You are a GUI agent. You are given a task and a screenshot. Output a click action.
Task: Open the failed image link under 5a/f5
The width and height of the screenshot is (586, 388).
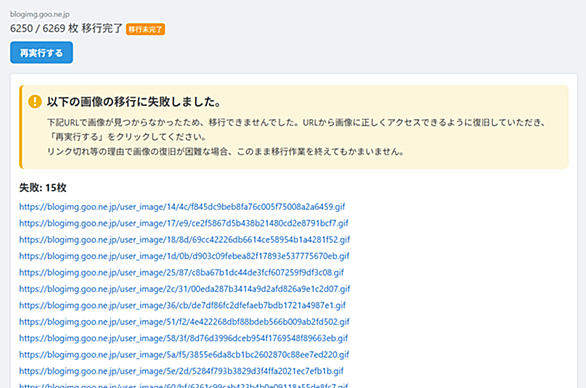pyautogui.click(x=184, y=355)
